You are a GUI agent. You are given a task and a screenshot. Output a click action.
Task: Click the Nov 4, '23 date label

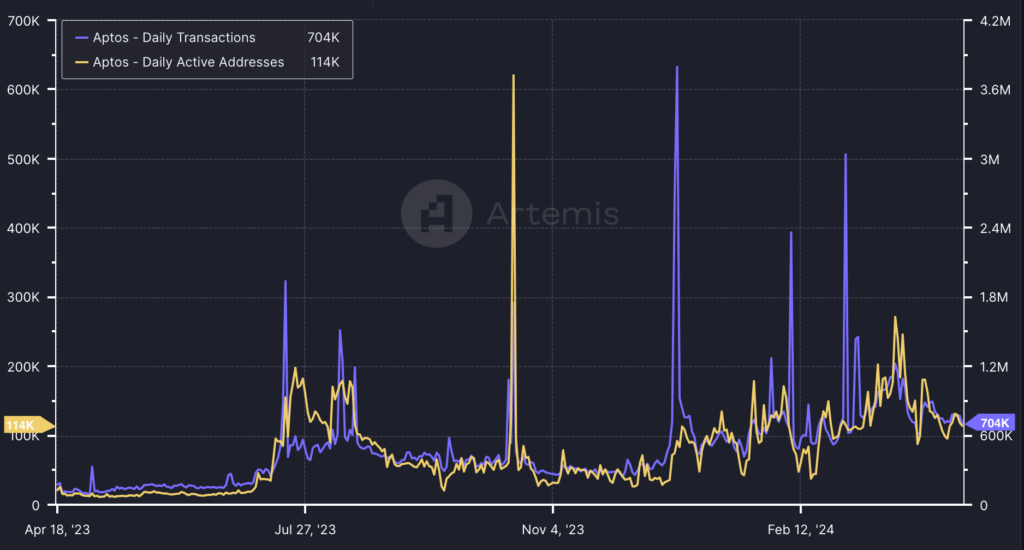point(552,530)
